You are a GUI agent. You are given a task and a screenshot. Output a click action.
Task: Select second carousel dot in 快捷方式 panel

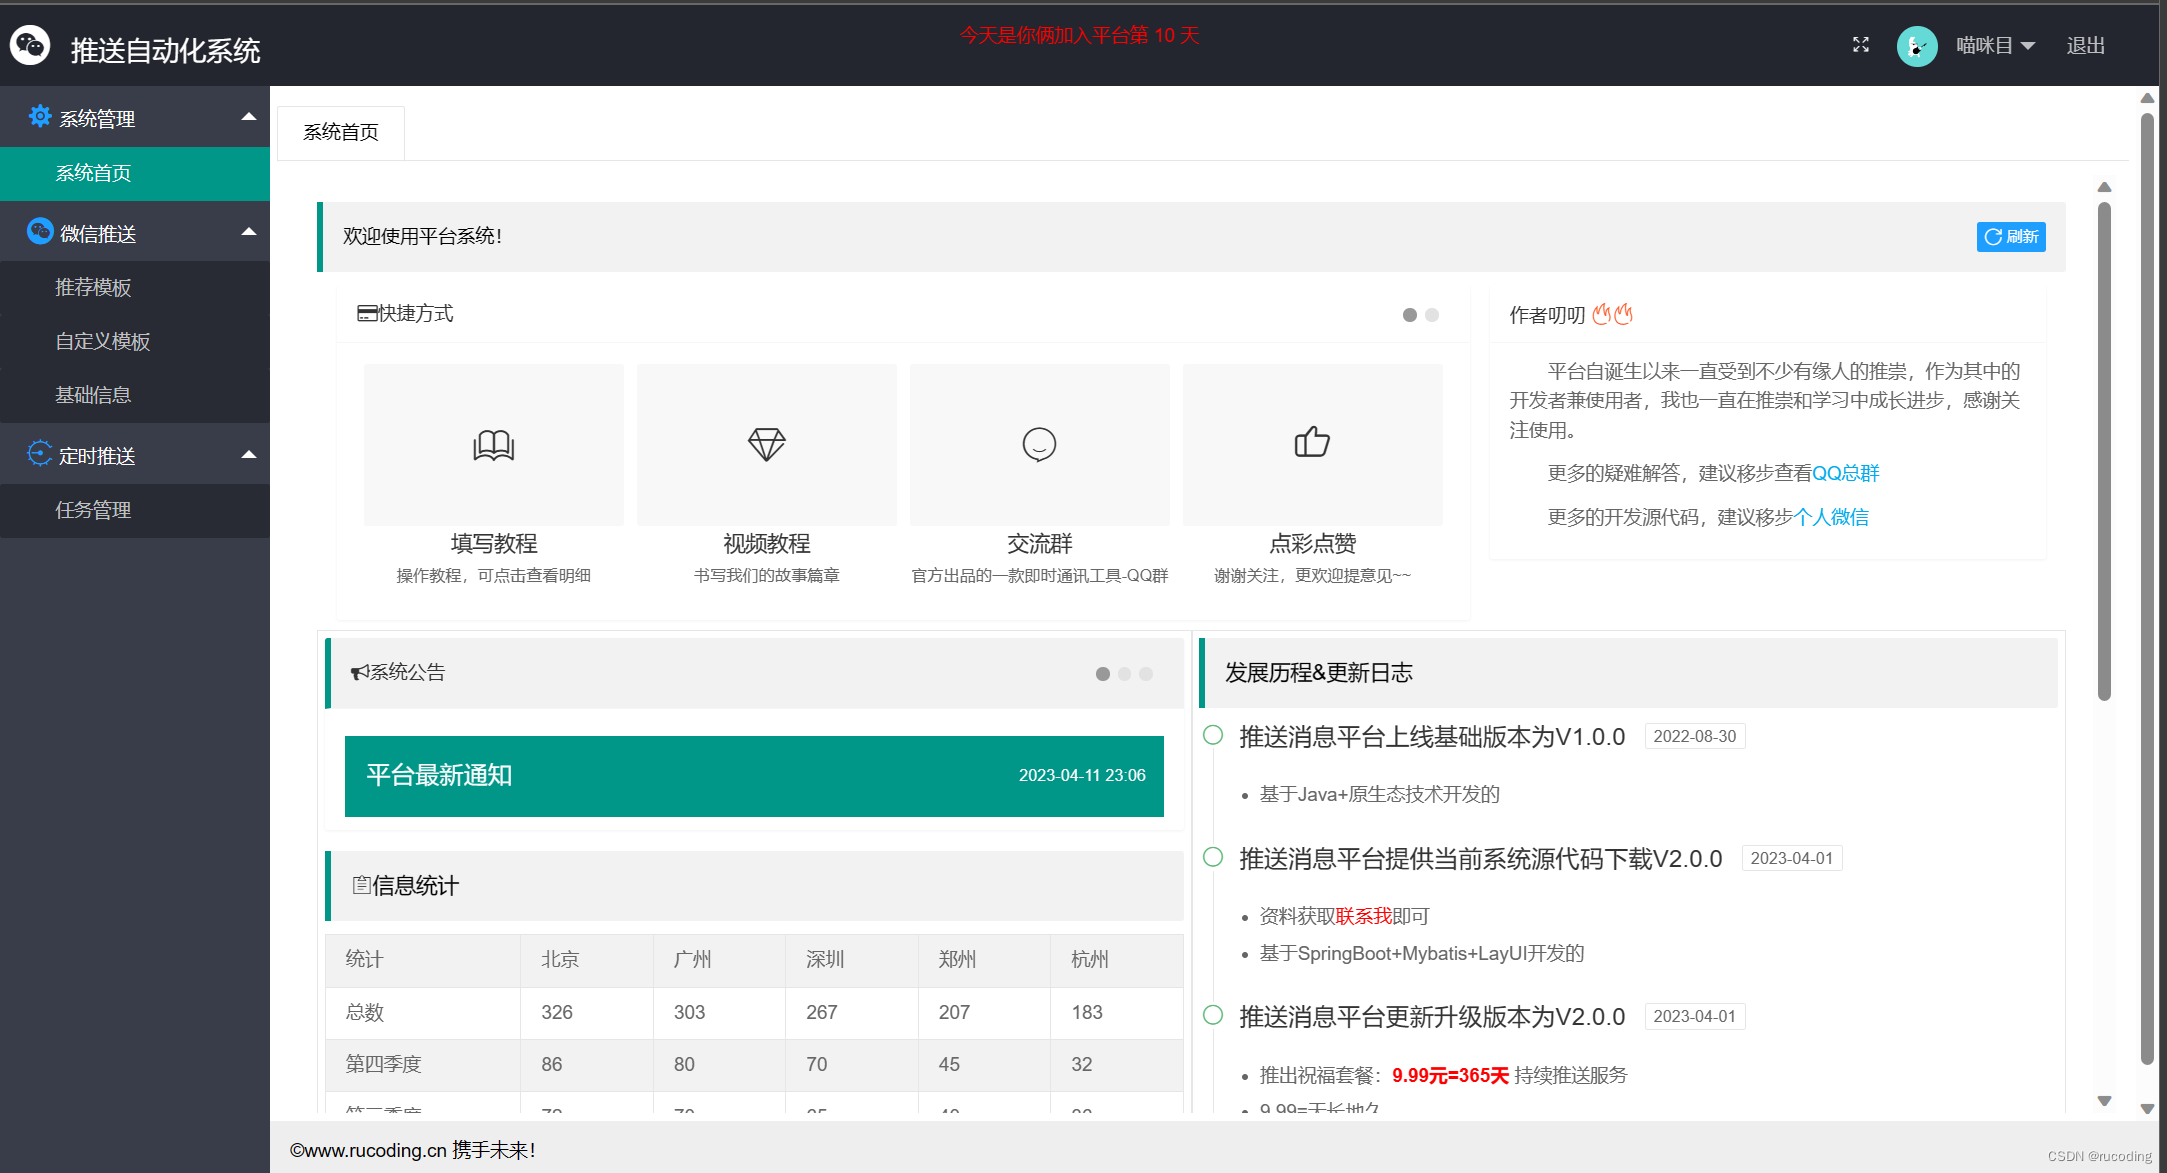click(x=1432, y=315)
